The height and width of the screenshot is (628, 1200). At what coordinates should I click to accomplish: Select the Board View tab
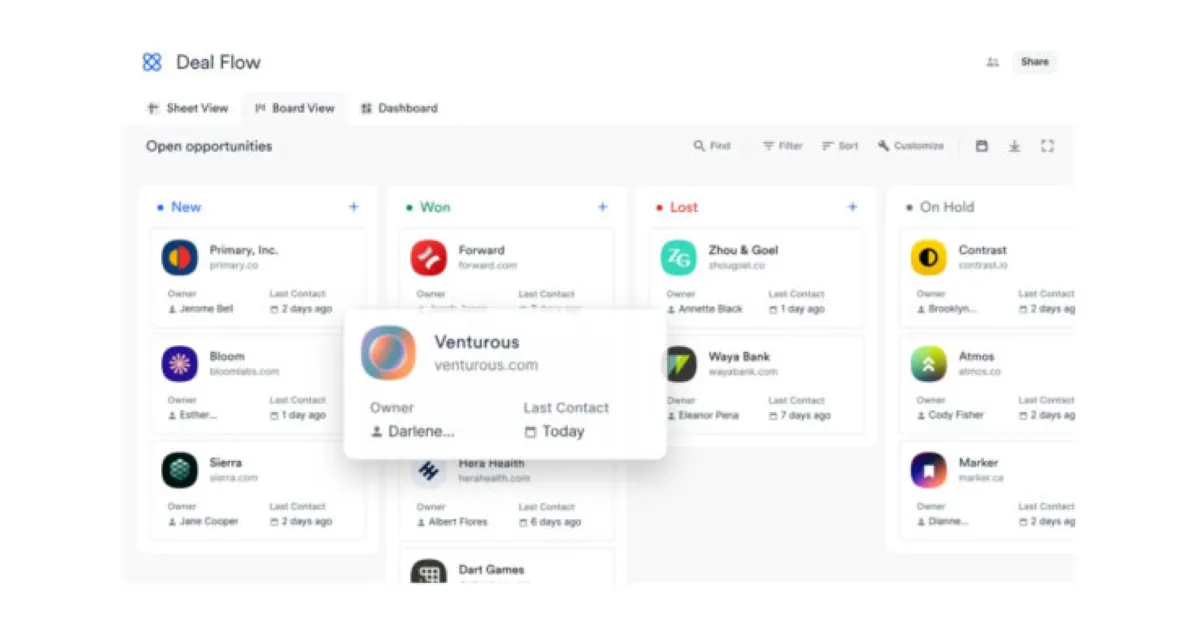(x=295, y=108)
